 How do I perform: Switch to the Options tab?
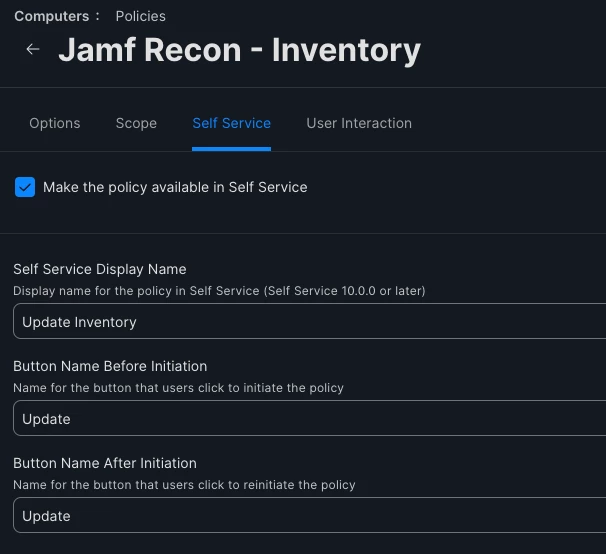[55, 123]
